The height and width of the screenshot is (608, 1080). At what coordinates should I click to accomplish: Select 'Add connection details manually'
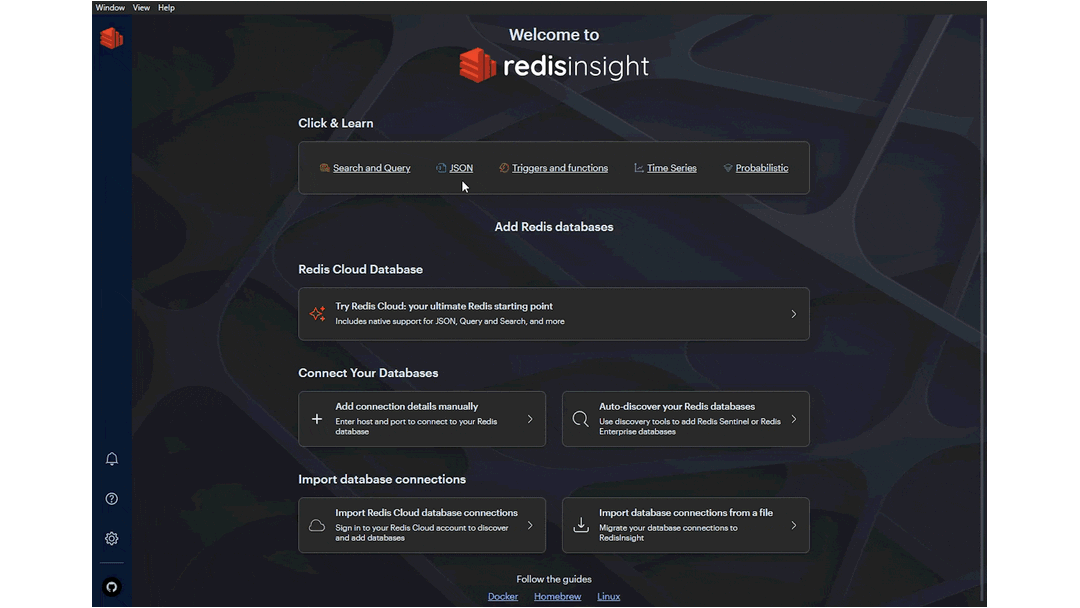[x=422, y=419]
